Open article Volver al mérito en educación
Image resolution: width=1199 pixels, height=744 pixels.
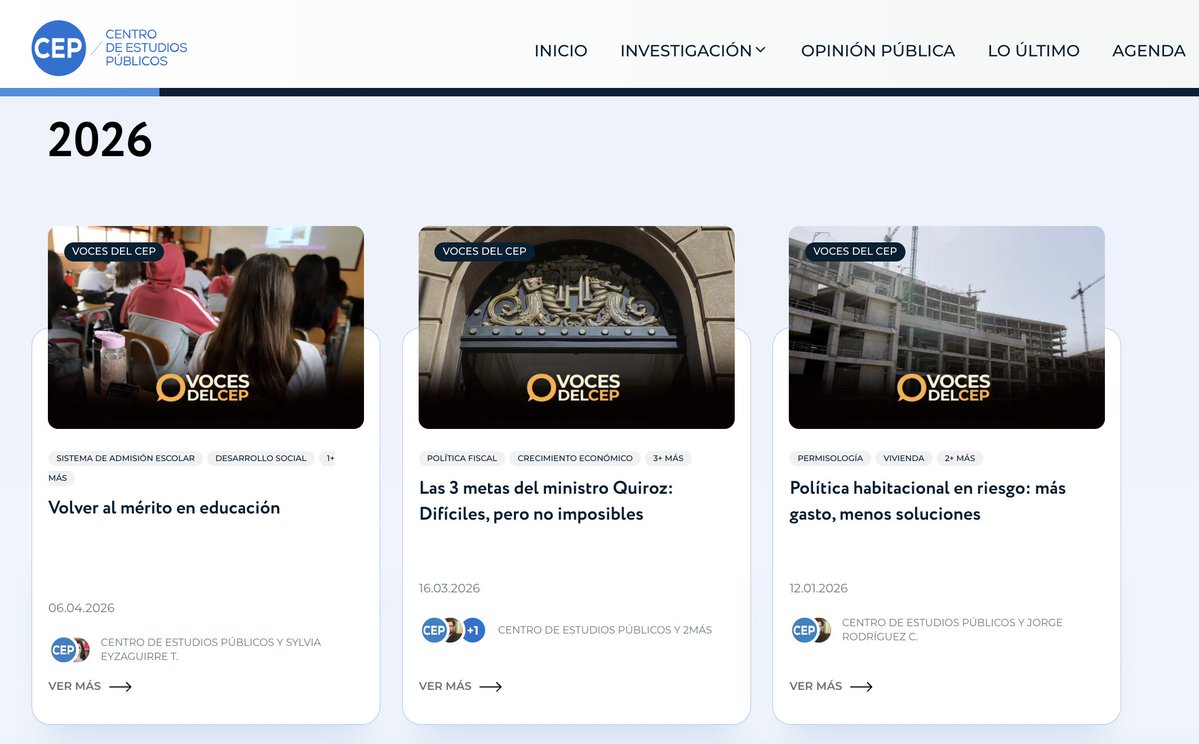pyautogui.click(x=164, y=508)
